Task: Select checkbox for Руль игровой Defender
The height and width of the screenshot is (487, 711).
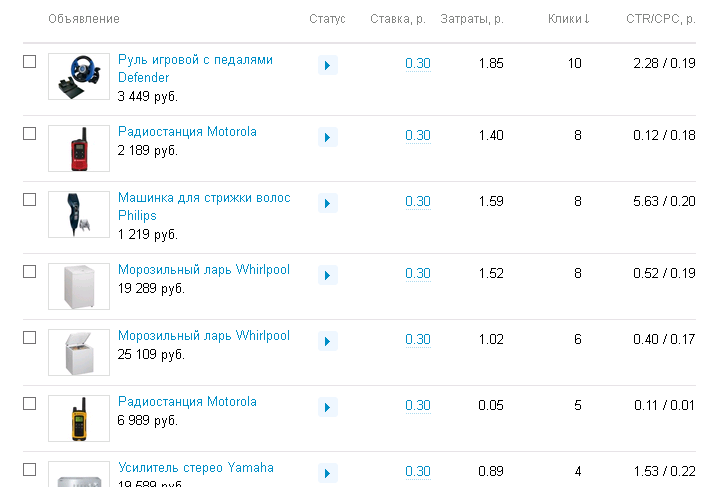Action: (30, 62)
